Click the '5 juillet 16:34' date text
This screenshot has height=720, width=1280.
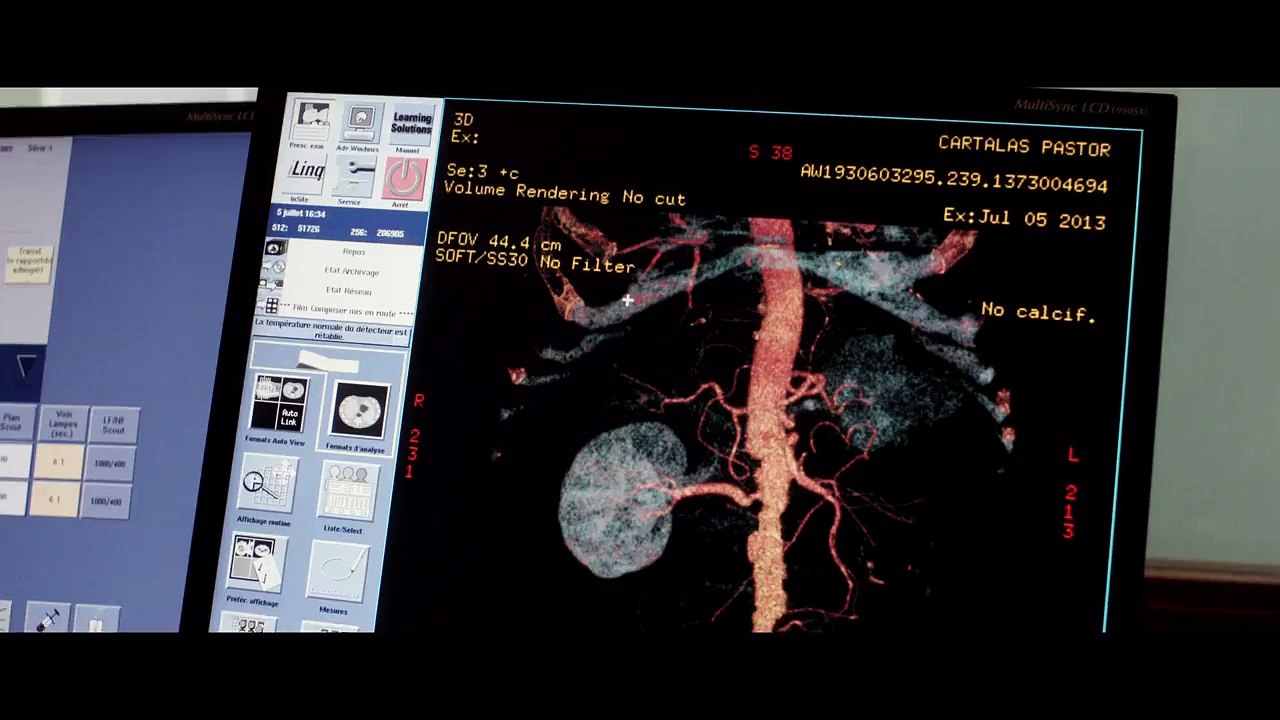[300, 214]
